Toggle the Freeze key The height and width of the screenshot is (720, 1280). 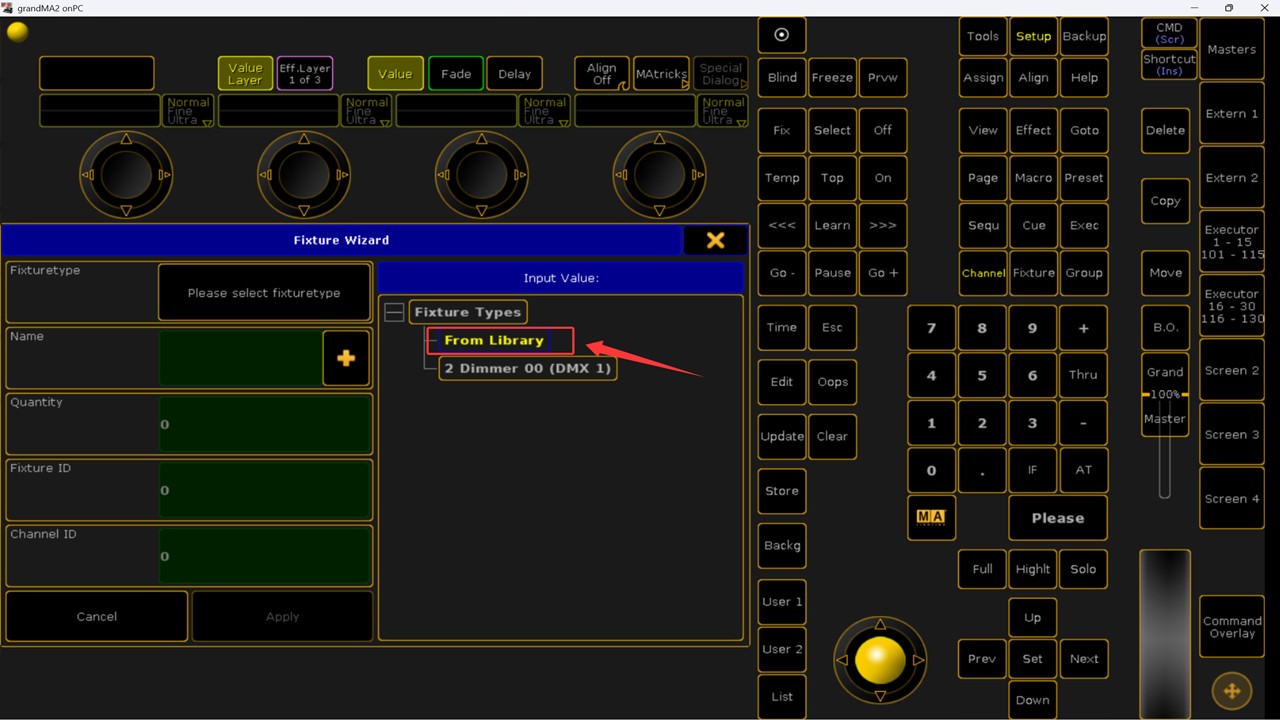point(832,78)
